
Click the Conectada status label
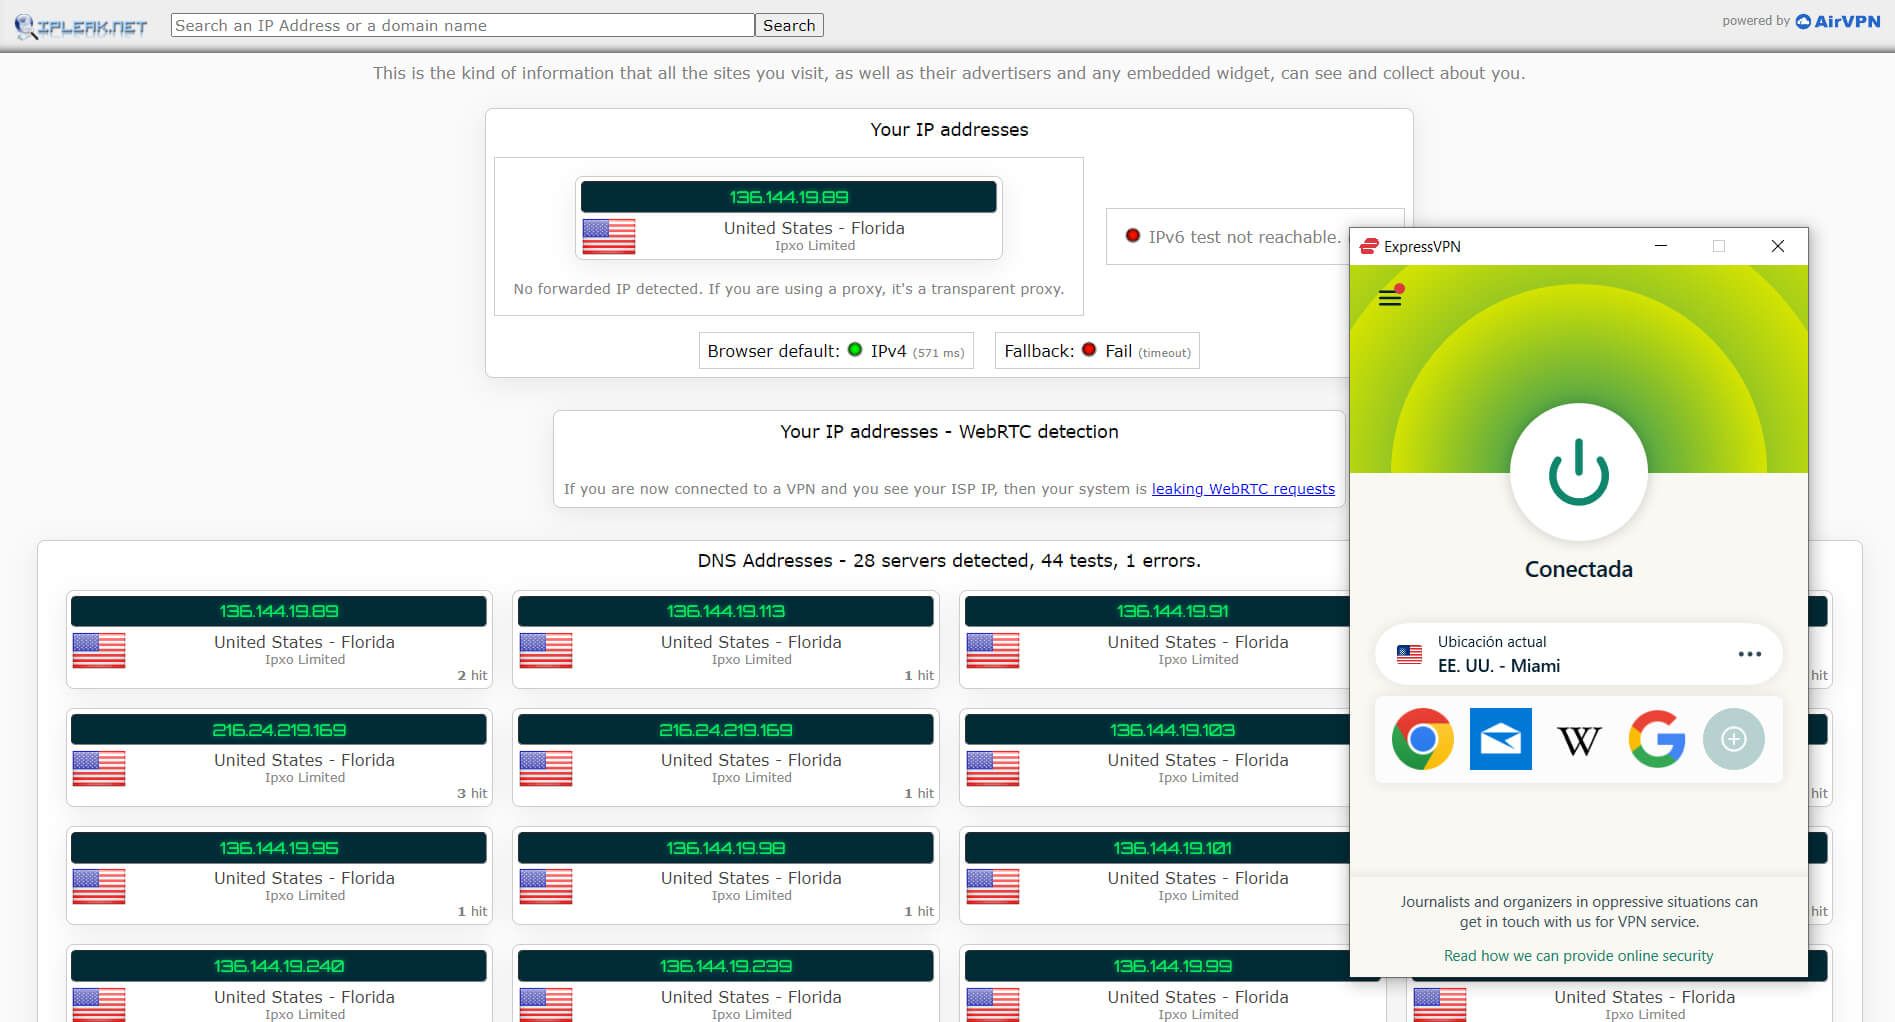coord(1578,569)
